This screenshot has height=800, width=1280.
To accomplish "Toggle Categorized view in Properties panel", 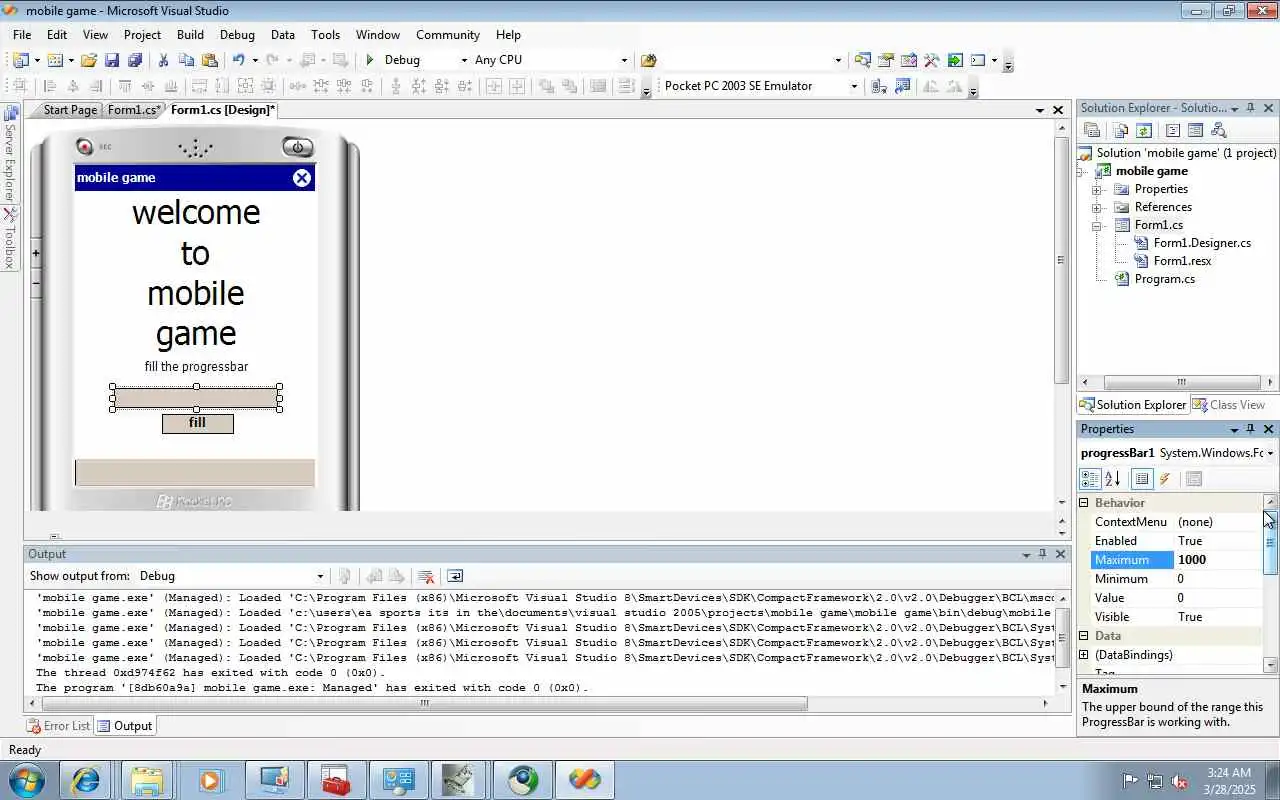I will pos(1090,479).
